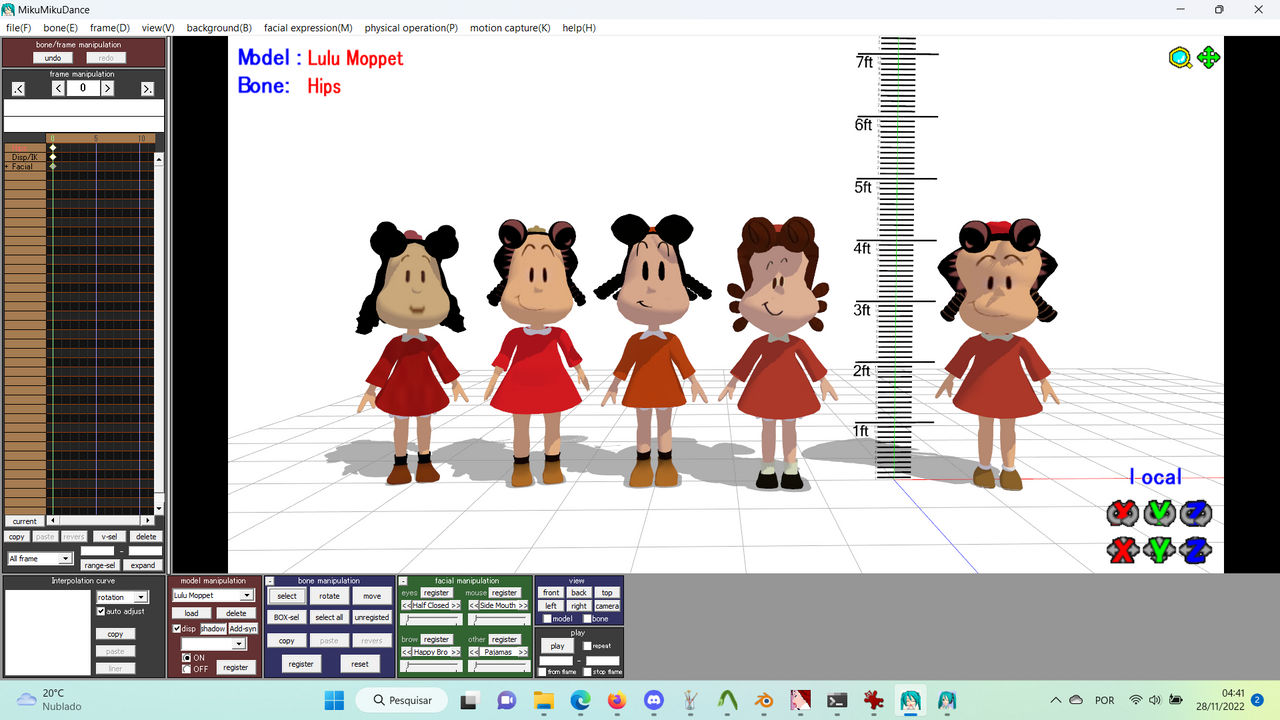
Task: Click undo in bone/frame manipulation
Action: click(52, 57)
